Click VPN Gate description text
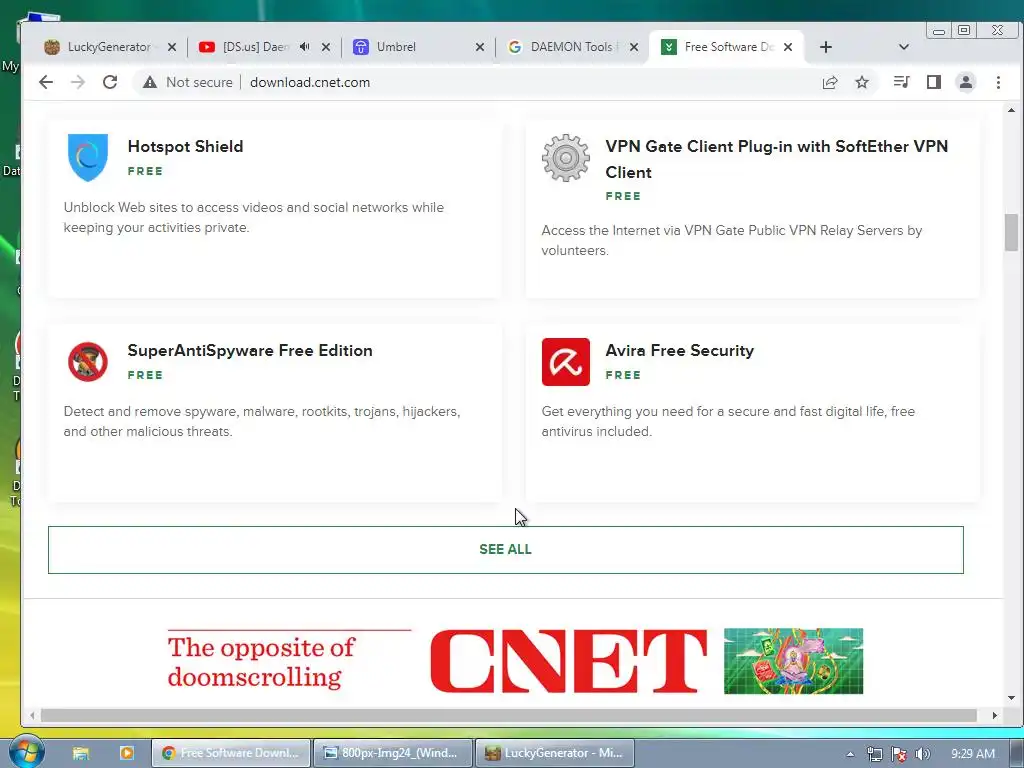 [x=731, y=240]
